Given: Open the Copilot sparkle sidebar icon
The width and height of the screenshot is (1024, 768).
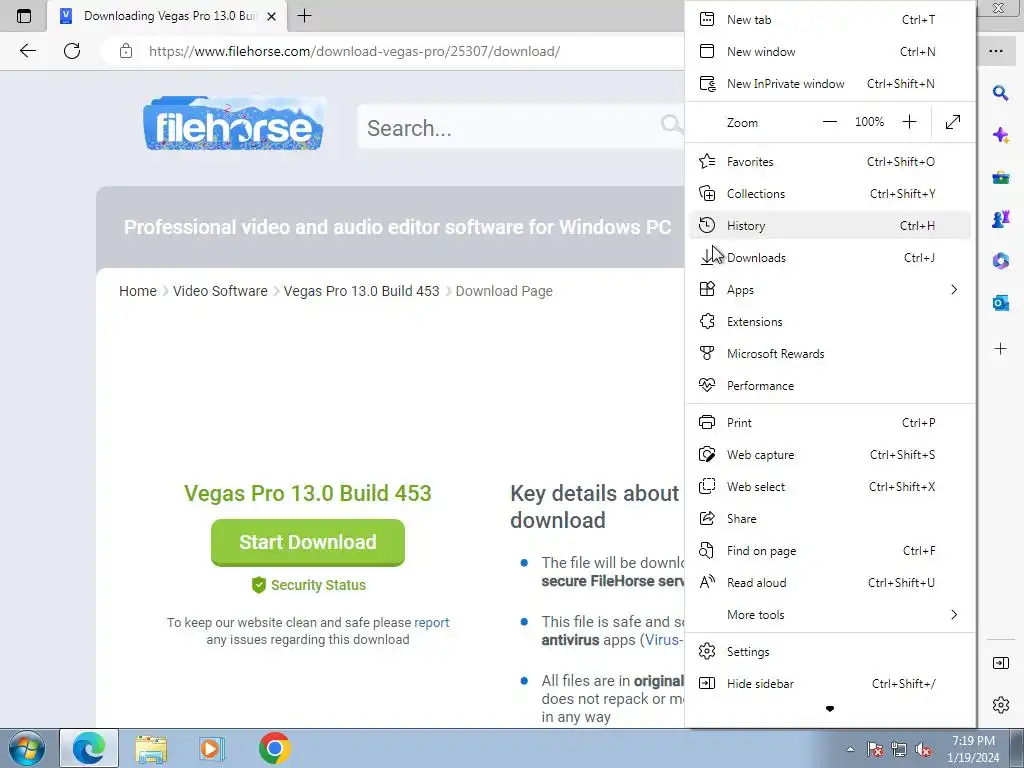Looking at the screenshot, I should (1000, 135).
